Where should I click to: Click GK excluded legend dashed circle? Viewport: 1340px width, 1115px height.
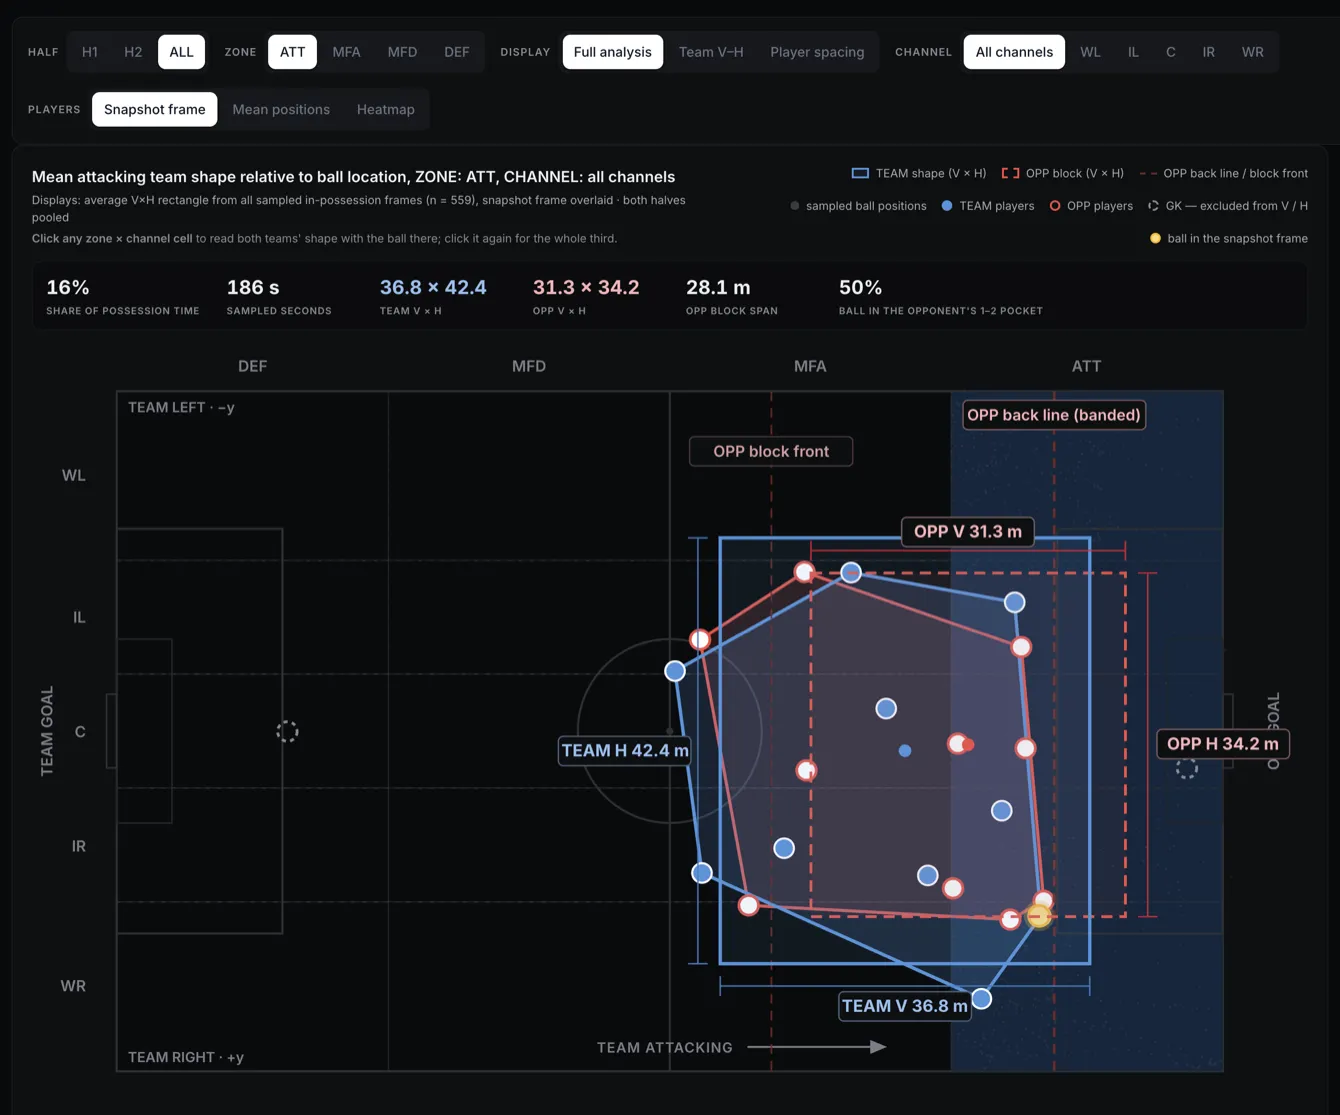(1153, 205)
